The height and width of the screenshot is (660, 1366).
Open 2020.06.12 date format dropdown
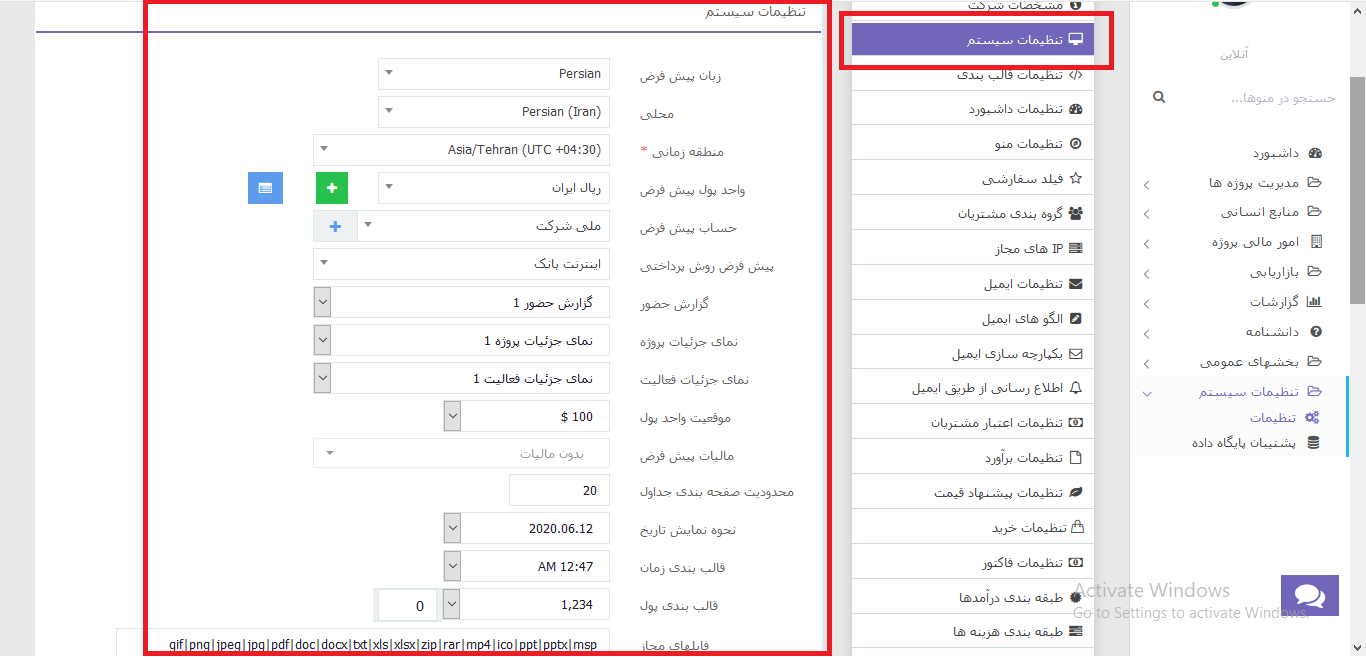pos(526,528)
